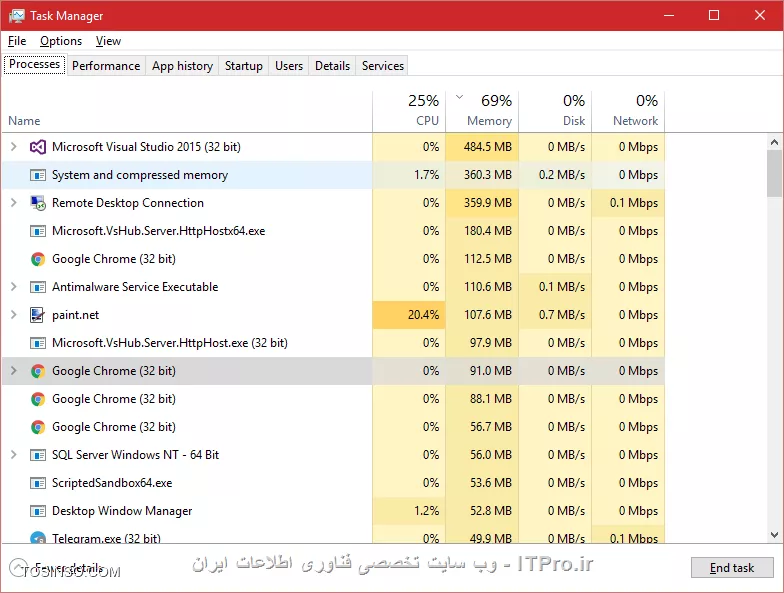The height and width of the screenshot is (593, 784).
Task: Click the SQL Server Windows NT icon
Action: coord(38,455)
